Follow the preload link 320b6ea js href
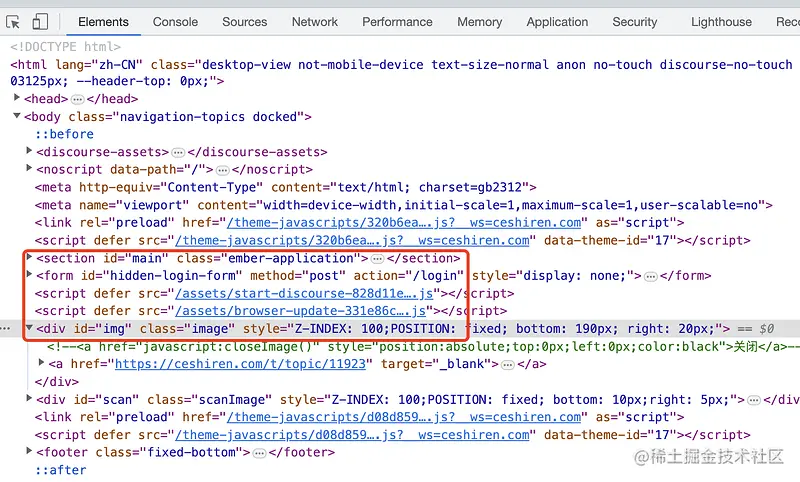 pyautogui.click(x=404, y=223)
